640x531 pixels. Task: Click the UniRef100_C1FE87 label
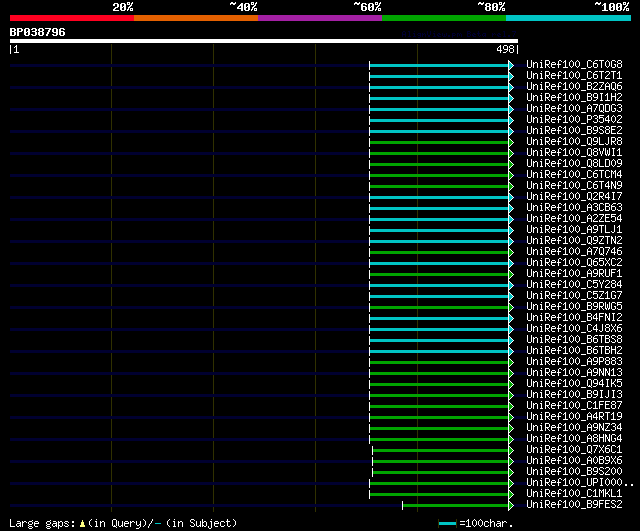tap(574, 406)
